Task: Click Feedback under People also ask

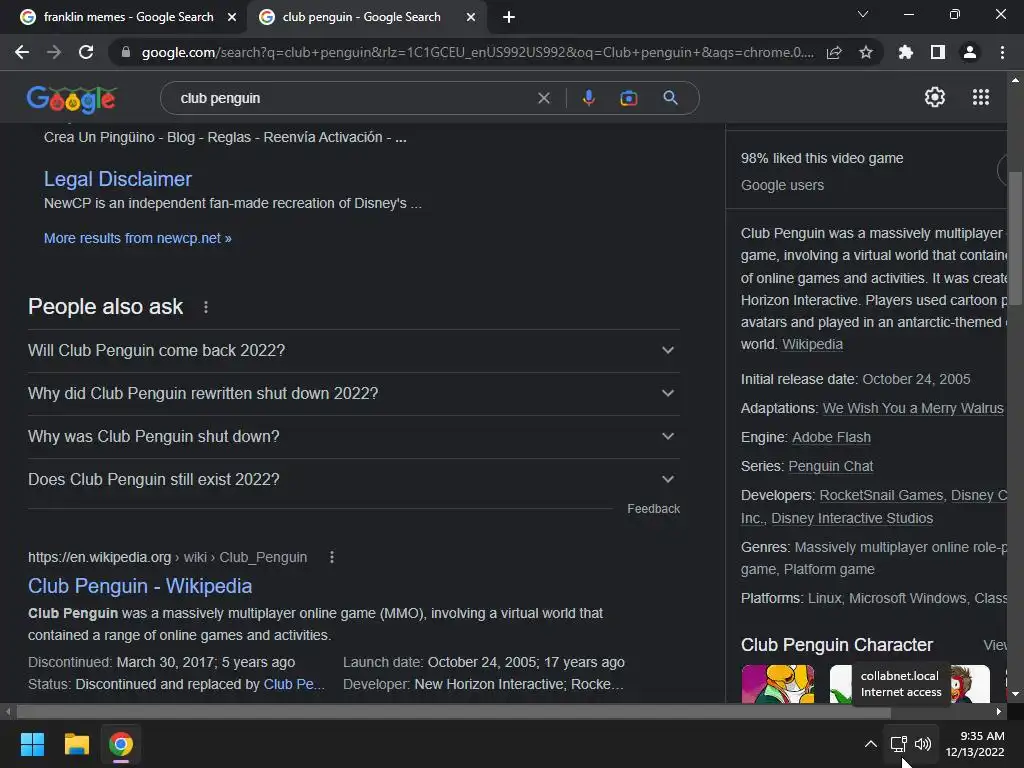Action: pos(653,509)
